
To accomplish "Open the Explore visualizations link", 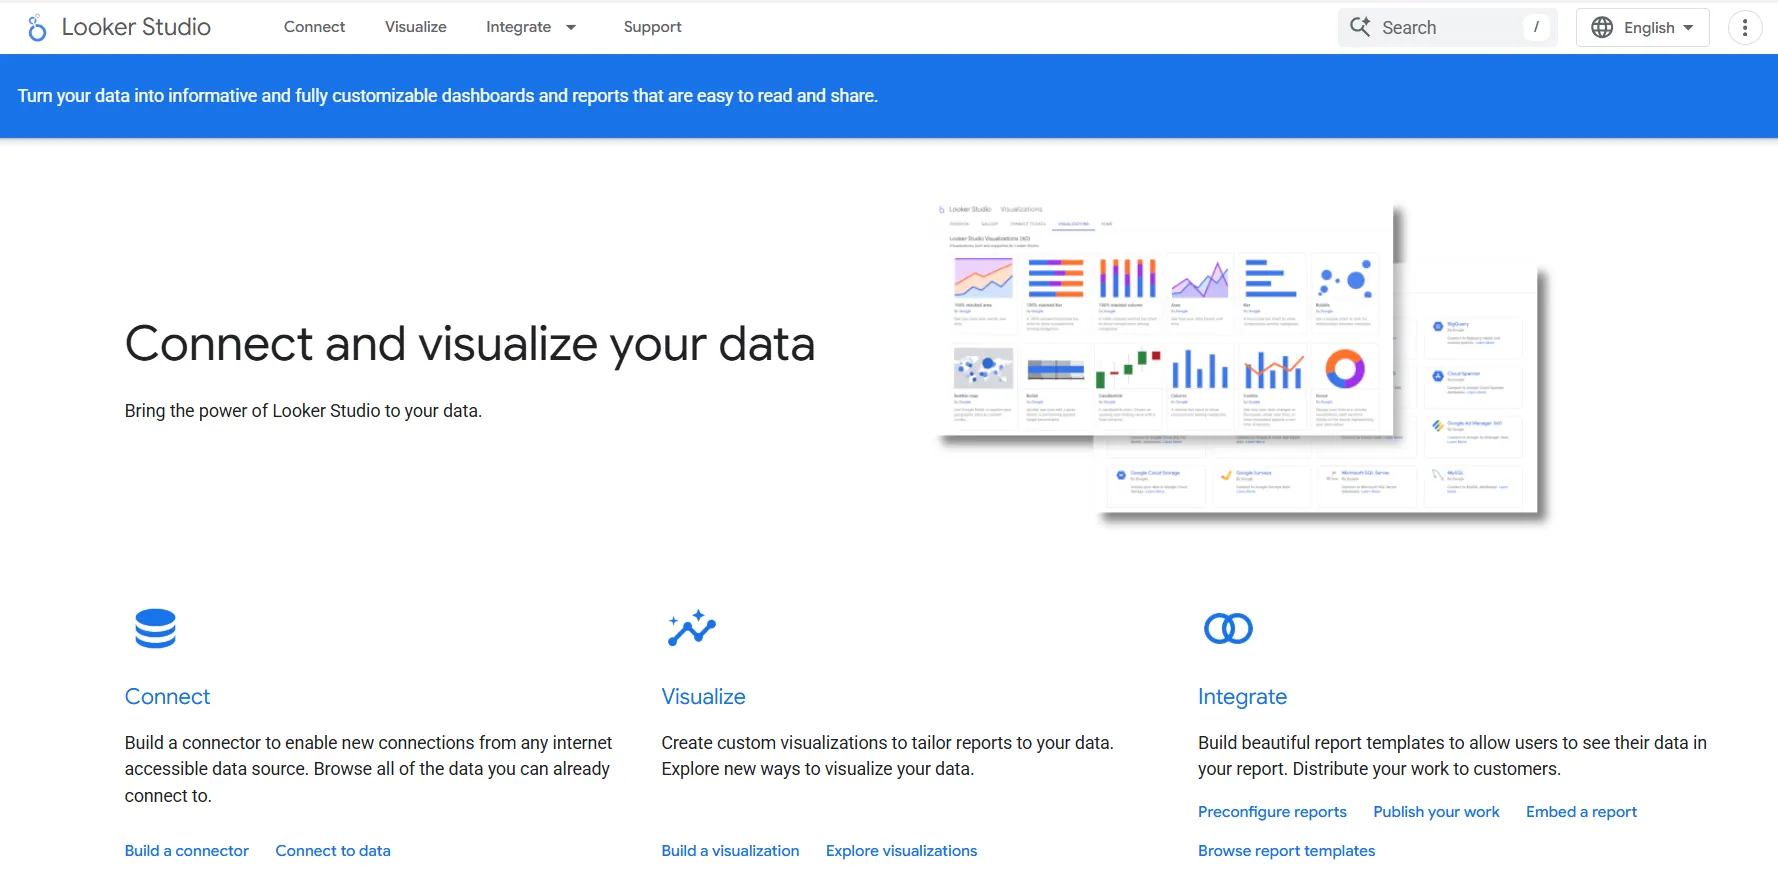I will click(901, 851).
